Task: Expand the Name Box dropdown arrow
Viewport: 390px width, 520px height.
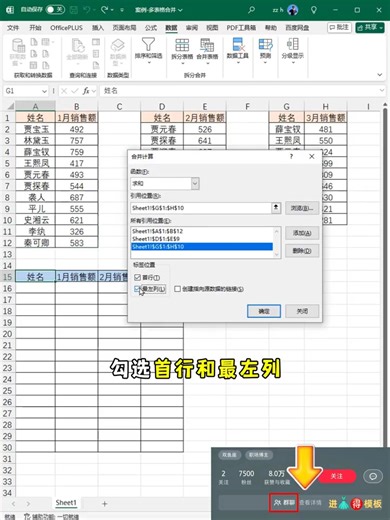Action: pyautogui.click(x=44, y=91)
